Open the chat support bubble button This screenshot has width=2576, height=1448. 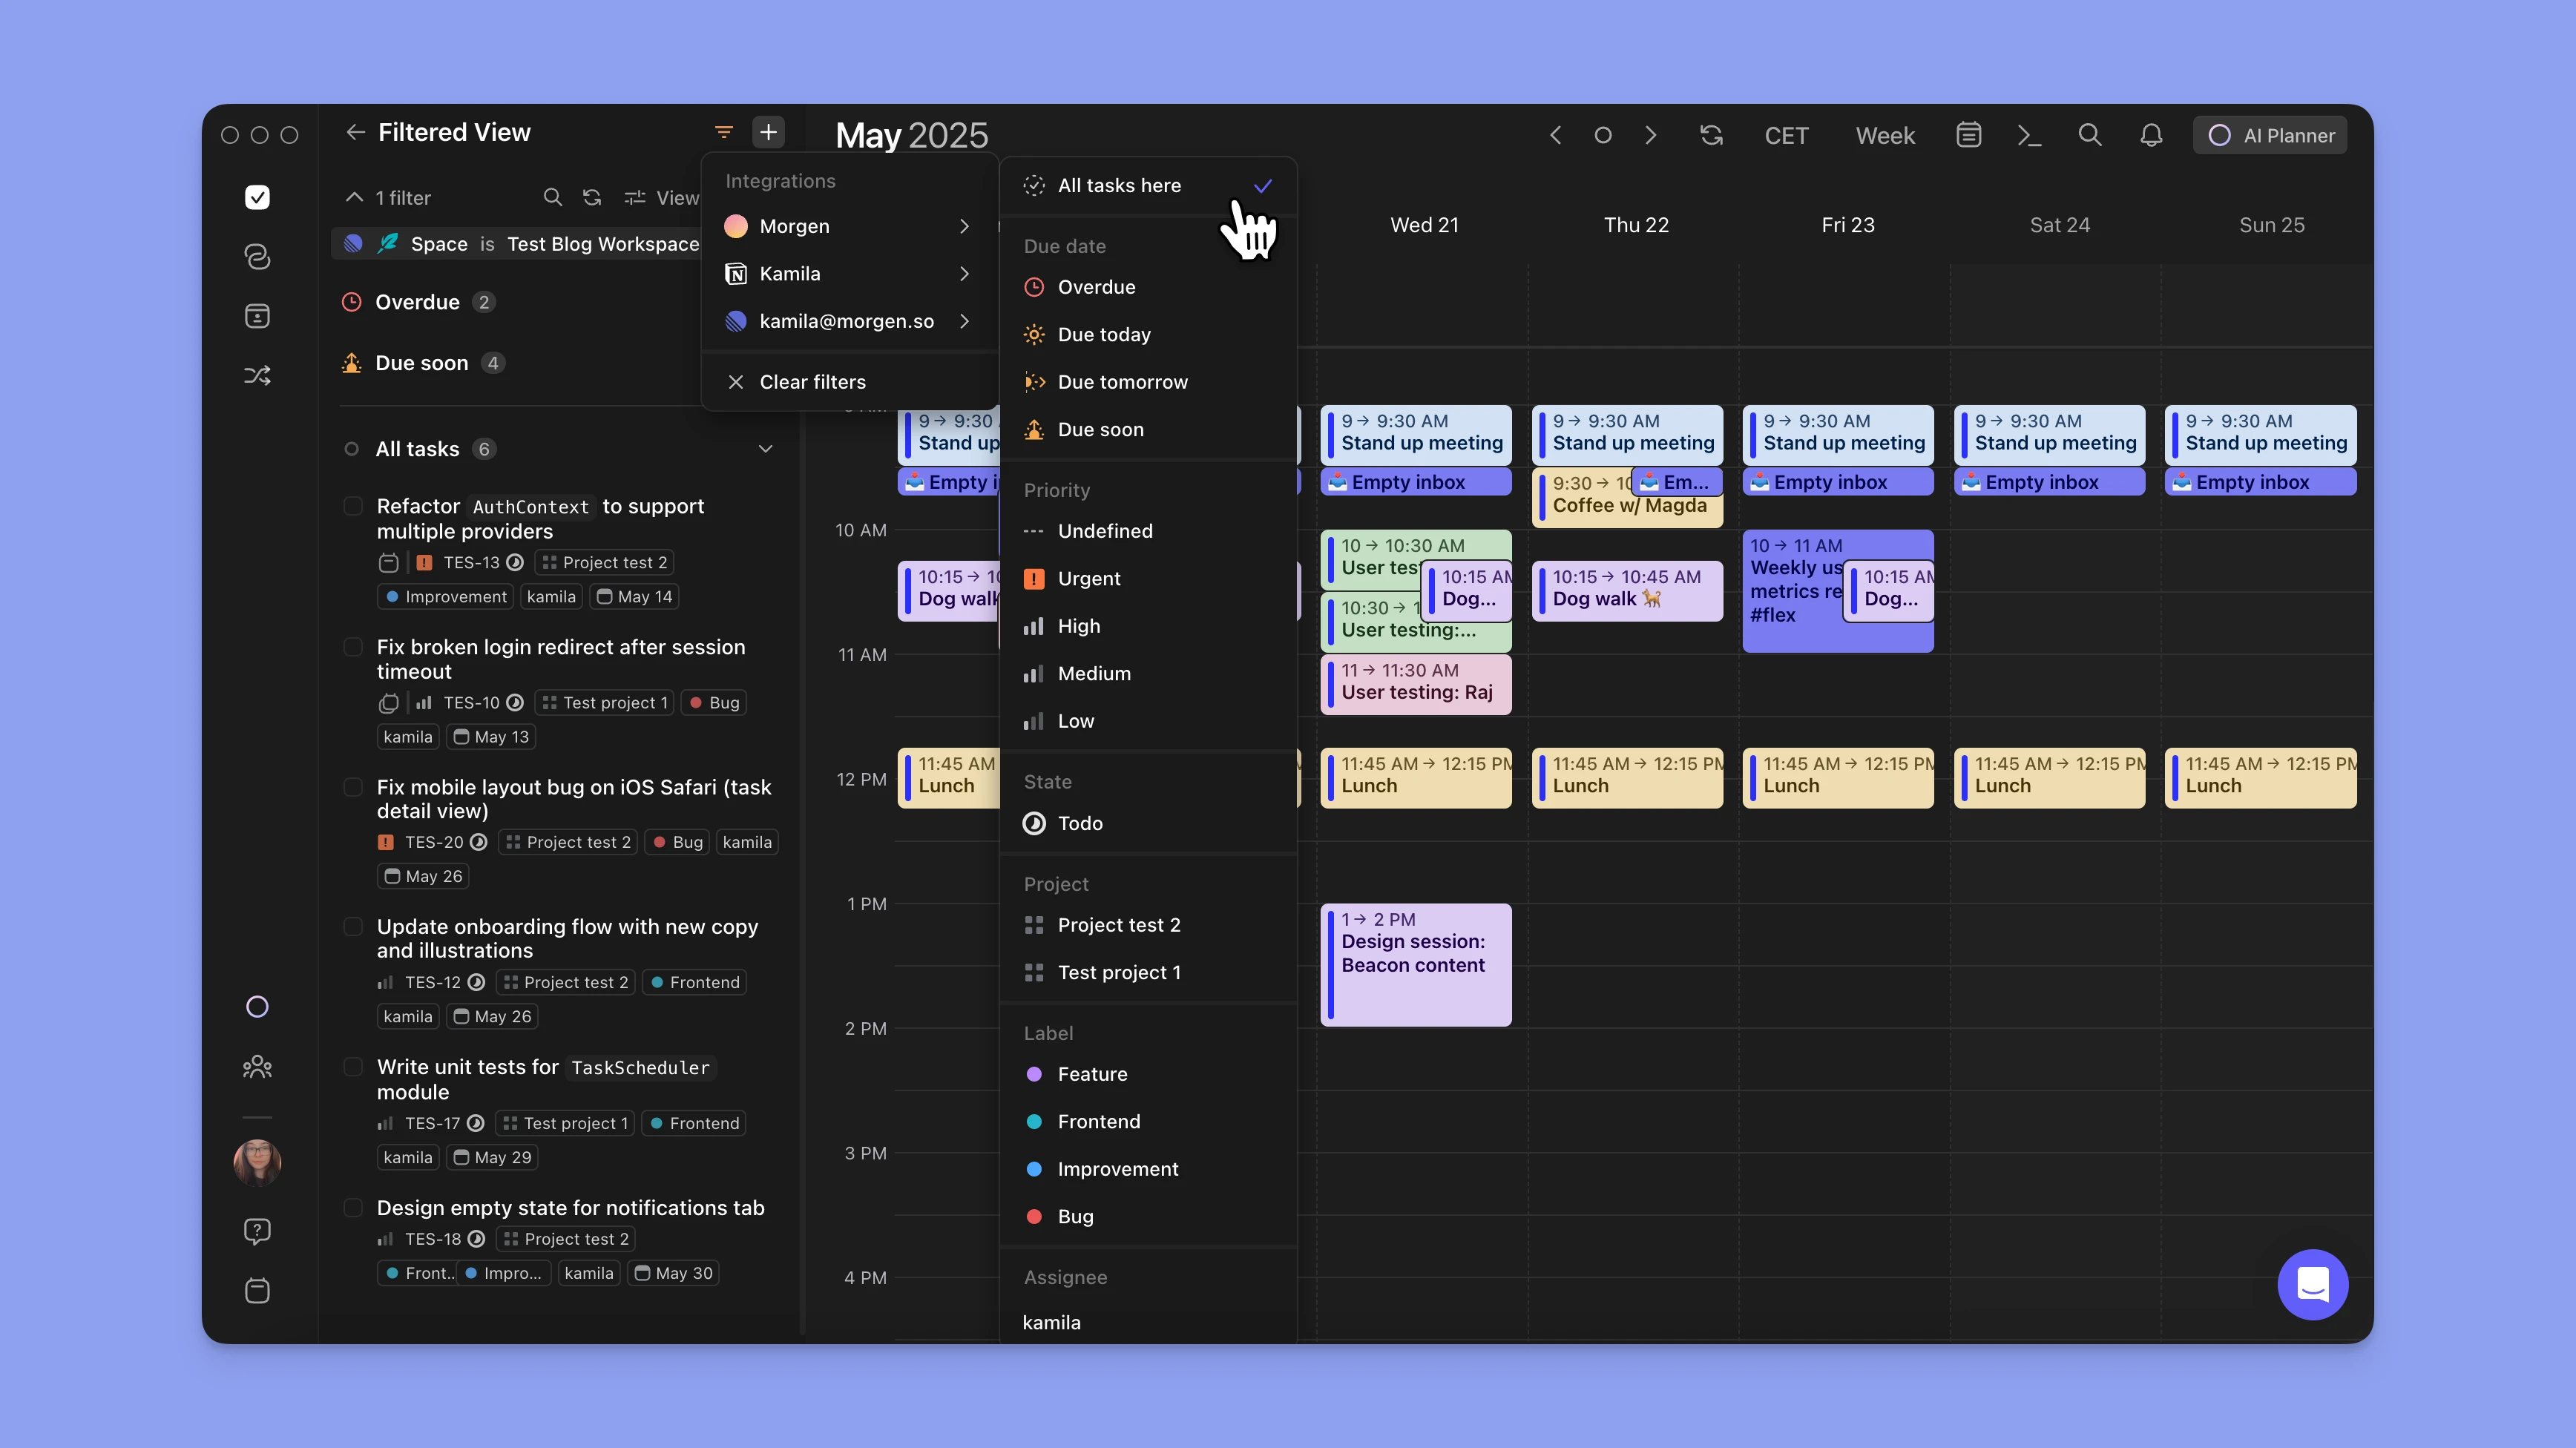click(2312, 1284)
